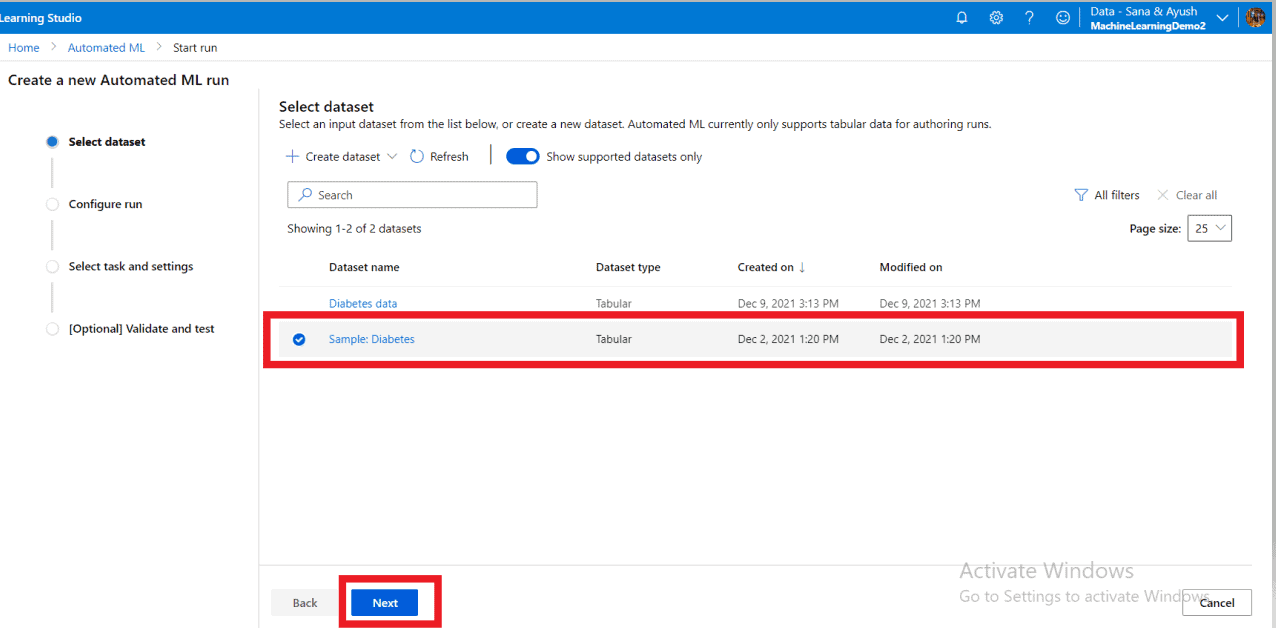Click the X icon of Clear all
Screen dimensions: 1276x628
click(1162, 195)
